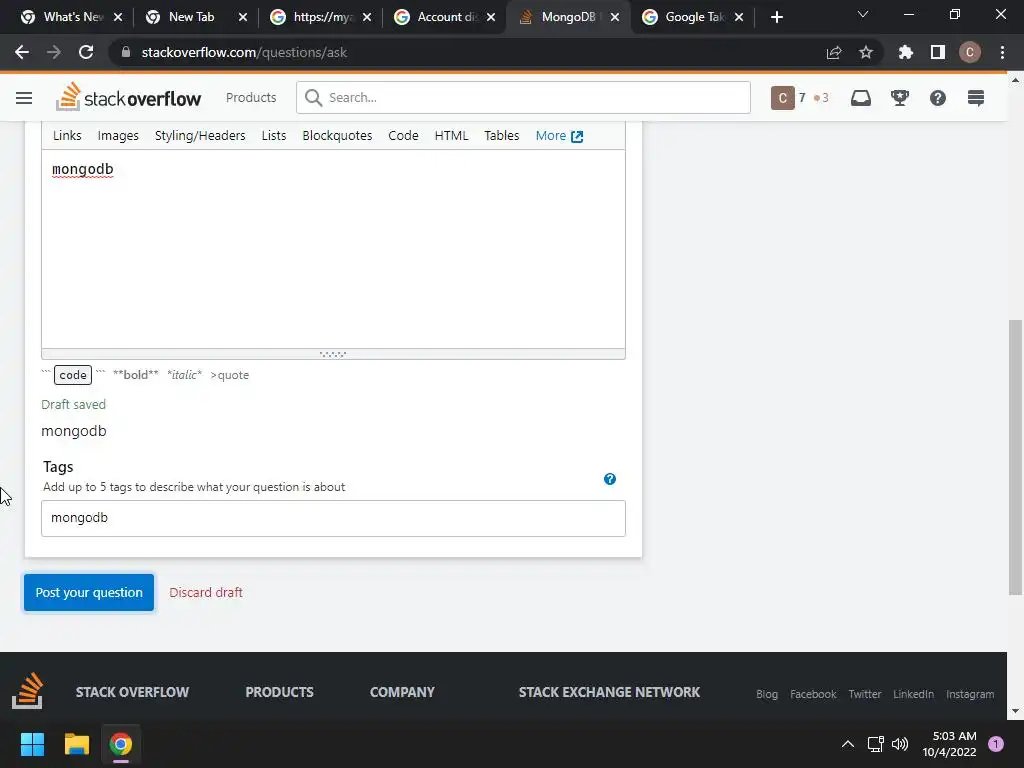Show hidden system tray icons
This screenshot has height=768, width=1024.
coord(848,744)
